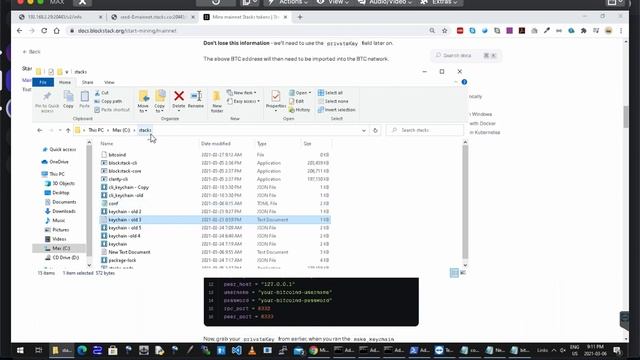Open the Windows Start button
Image resolution: width=640 pixels, height=360 pixels.
(20, 350)
